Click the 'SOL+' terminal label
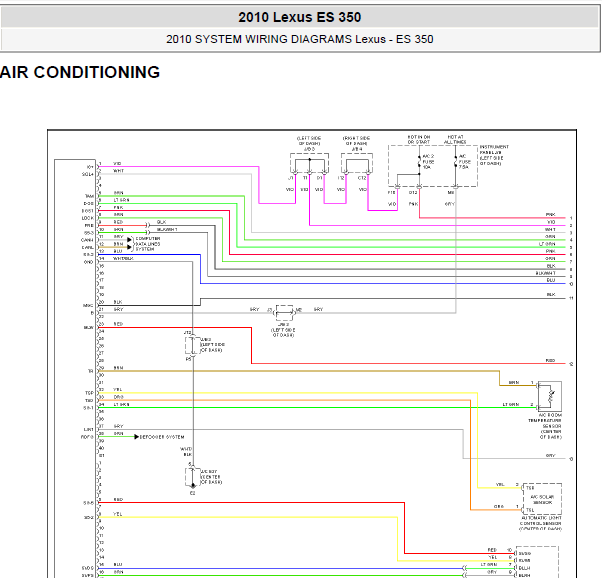 (88, 174)
